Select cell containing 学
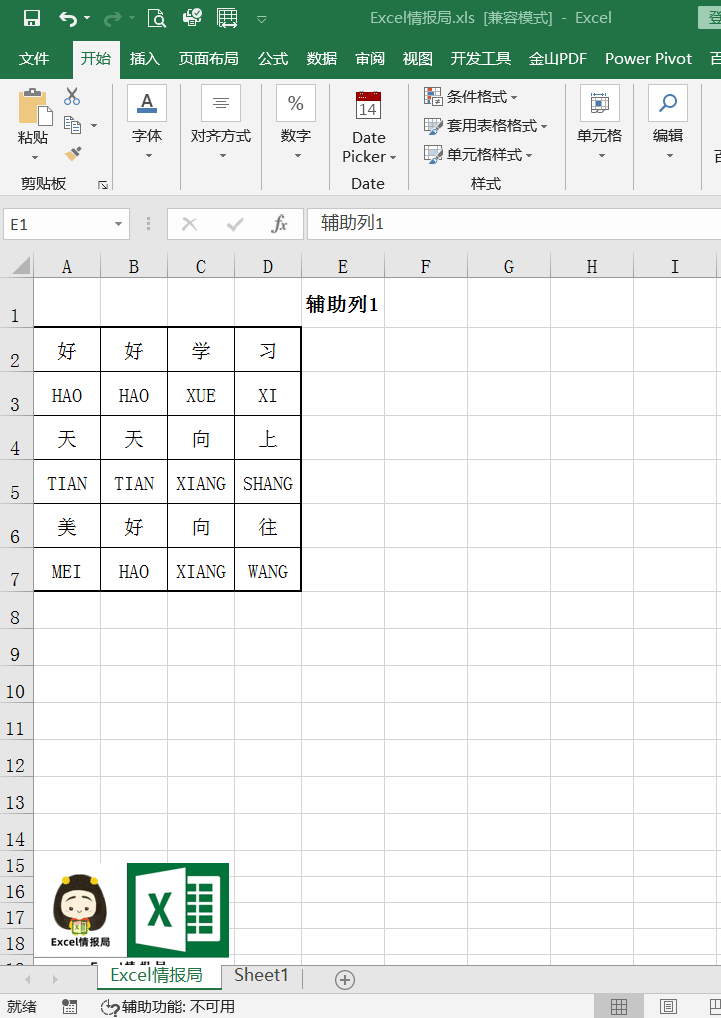This screenshot has height=1018, width=721. tap(201, 351)
